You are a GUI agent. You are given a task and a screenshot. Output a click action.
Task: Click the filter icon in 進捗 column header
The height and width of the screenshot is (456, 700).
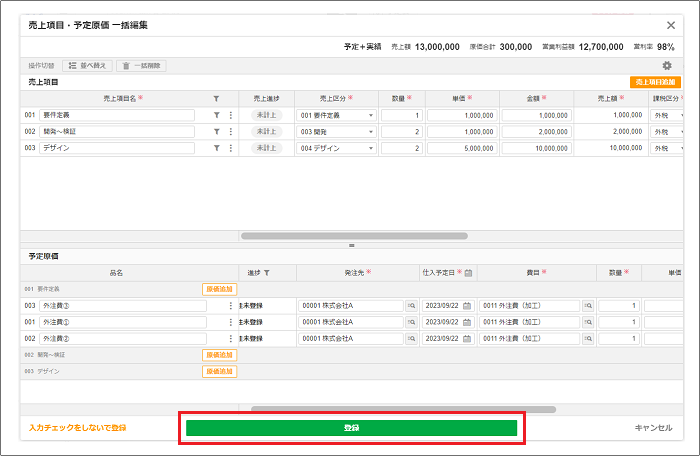click(267, 273)
